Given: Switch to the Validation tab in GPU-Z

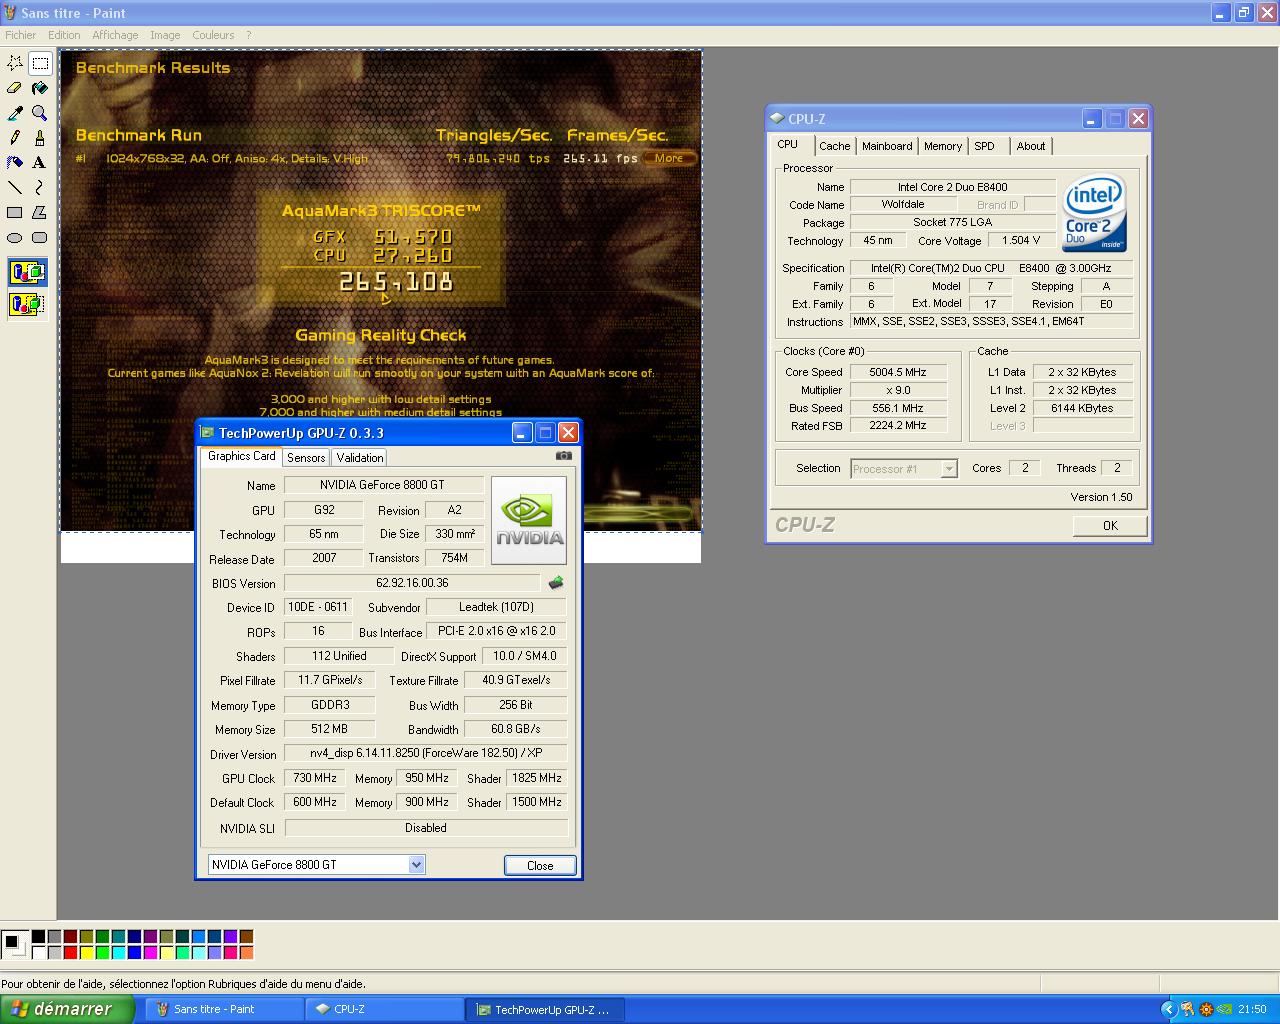Looking at the screenshot, I should 360,457.
